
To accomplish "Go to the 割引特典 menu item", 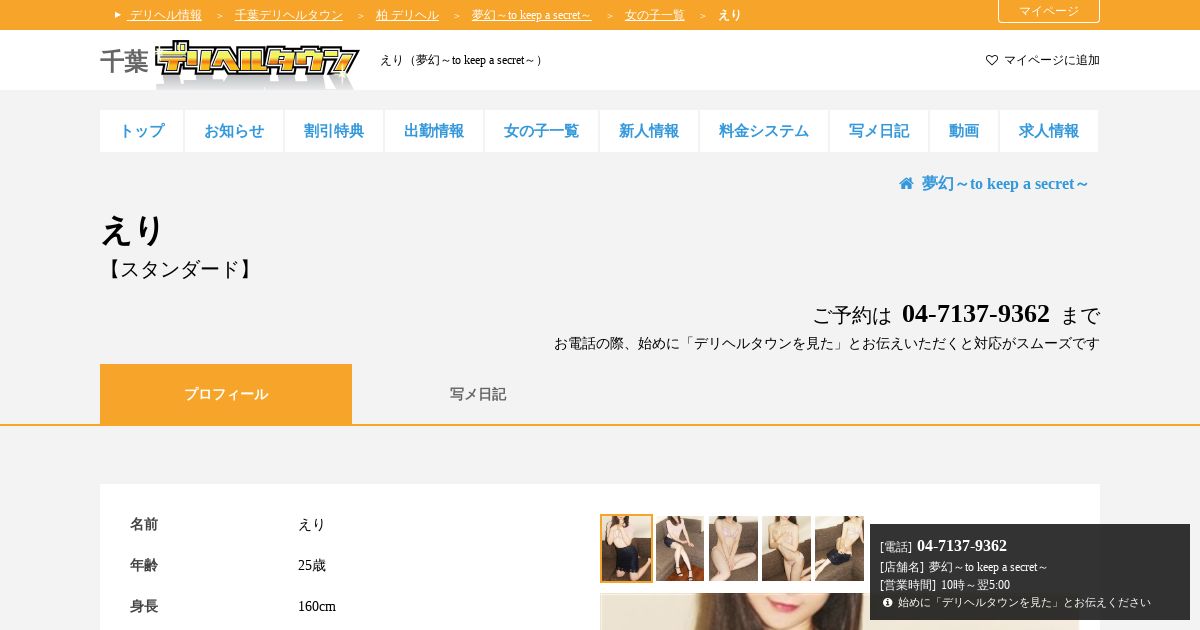I will pos(334,131).
